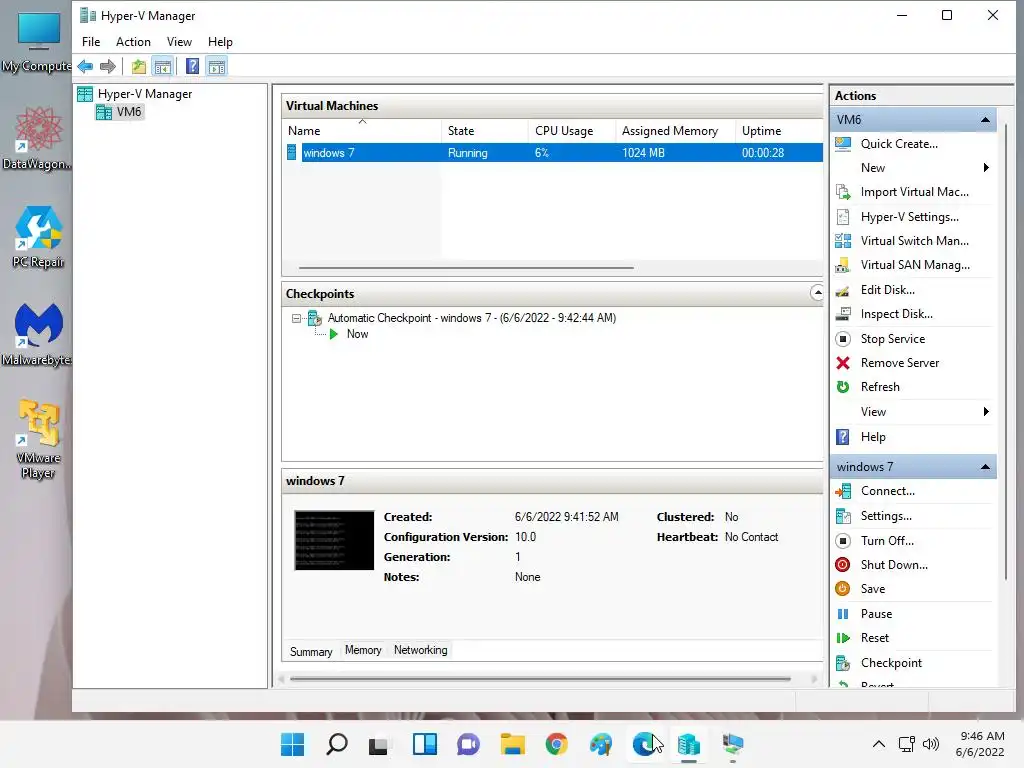Click the Virtual Machines list horizontal scrollbar

(466, 268)
